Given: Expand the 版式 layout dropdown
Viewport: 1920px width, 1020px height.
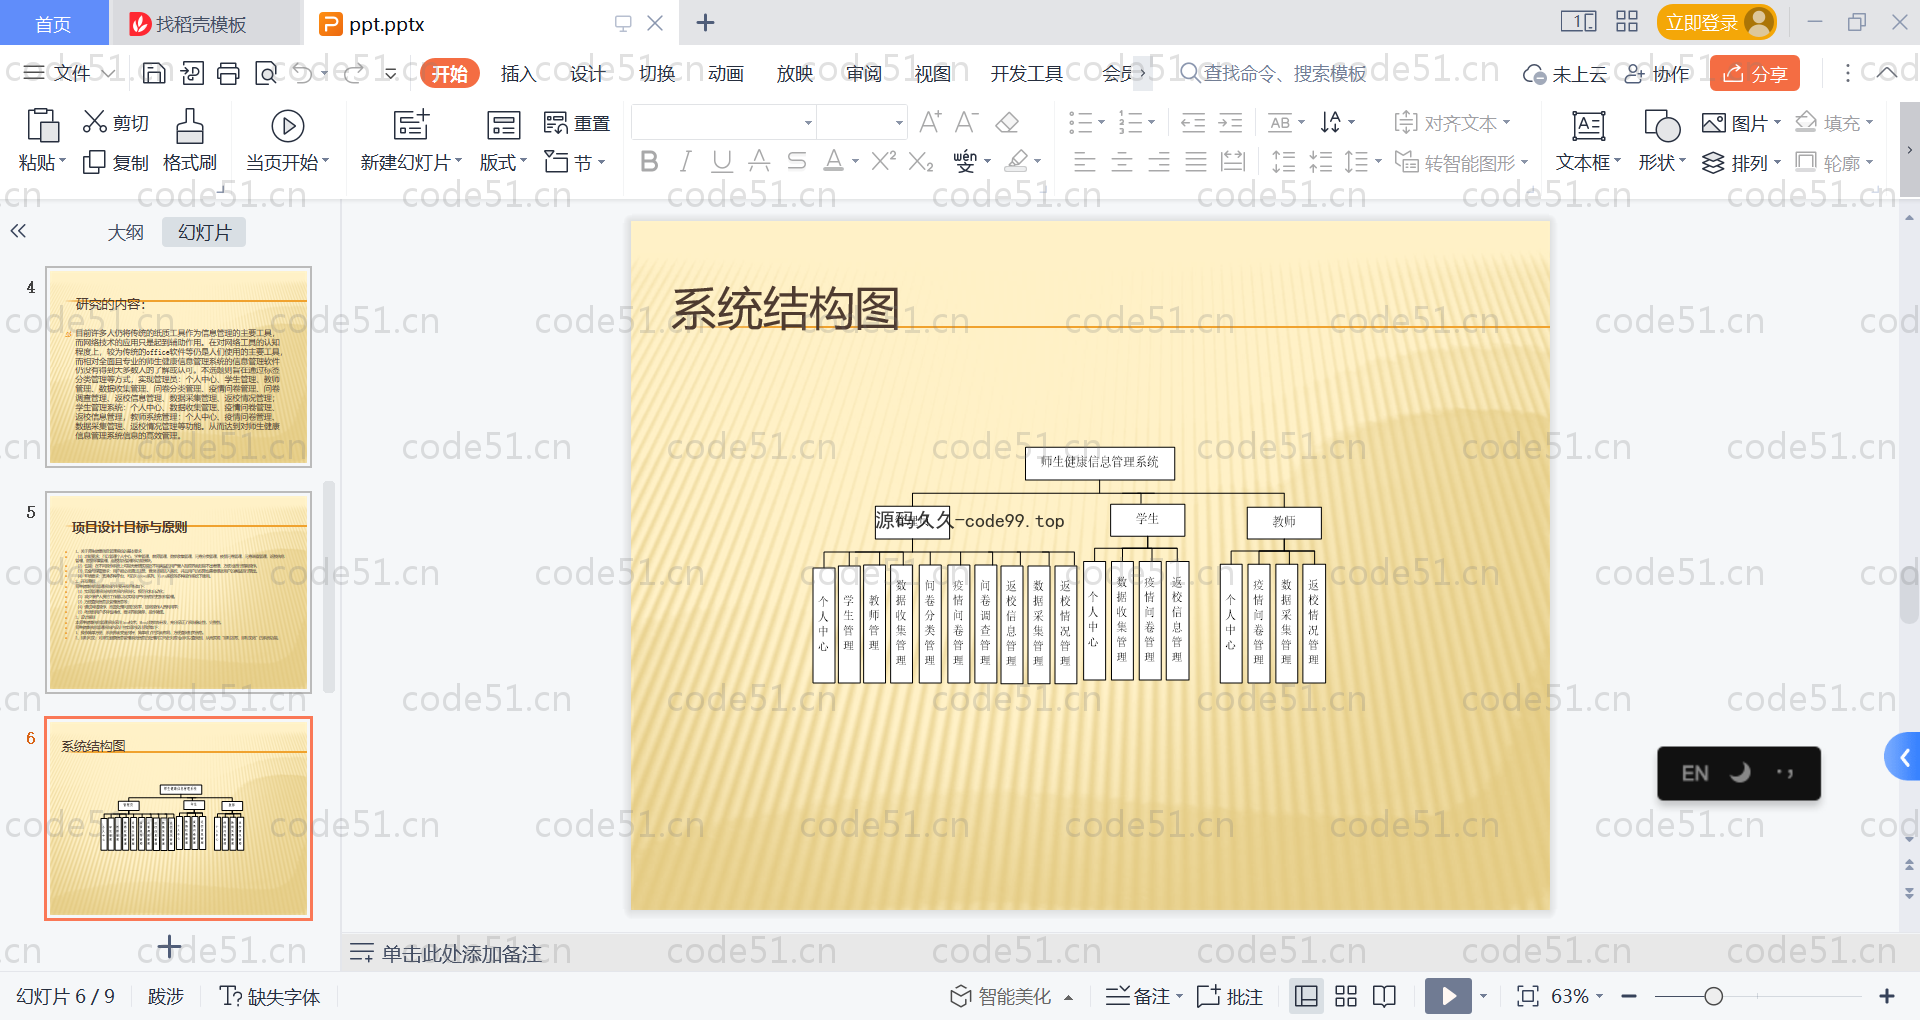Looking at the screenshot, I should (x=503, y=162).
